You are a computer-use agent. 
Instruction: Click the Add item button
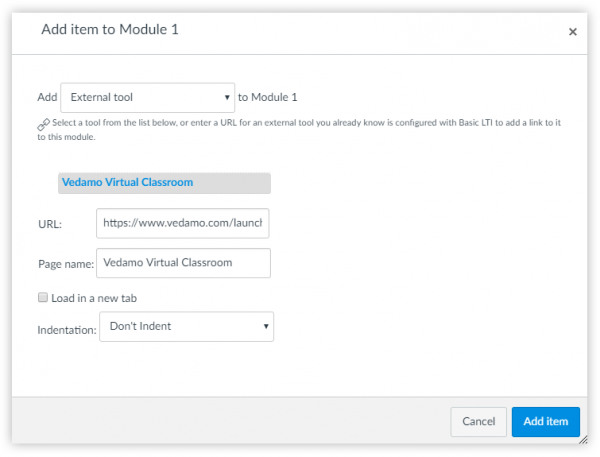click(546, 422)
